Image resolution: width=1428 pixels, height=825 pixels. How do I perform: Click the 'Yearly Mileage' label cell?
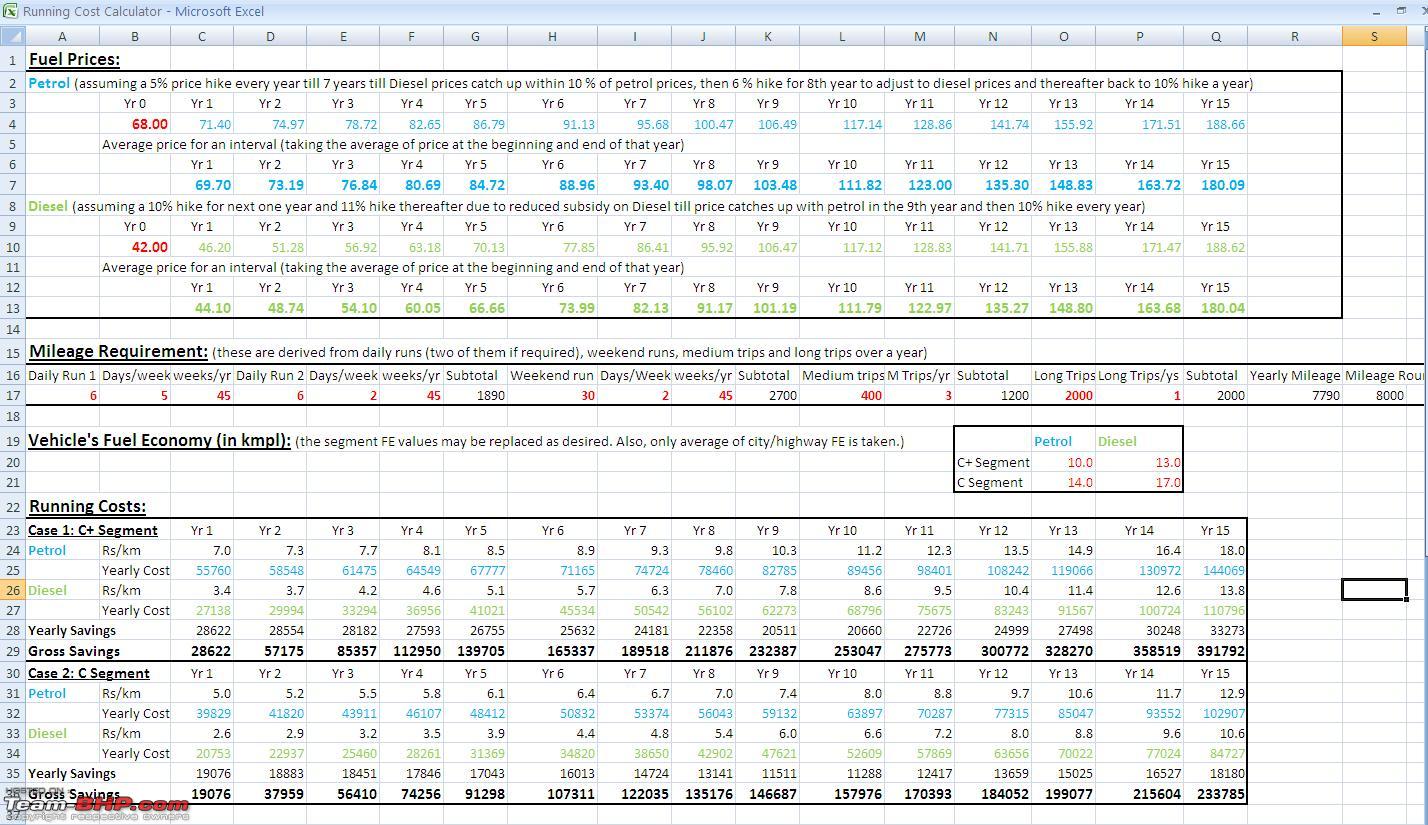[x=1295, y=375]
